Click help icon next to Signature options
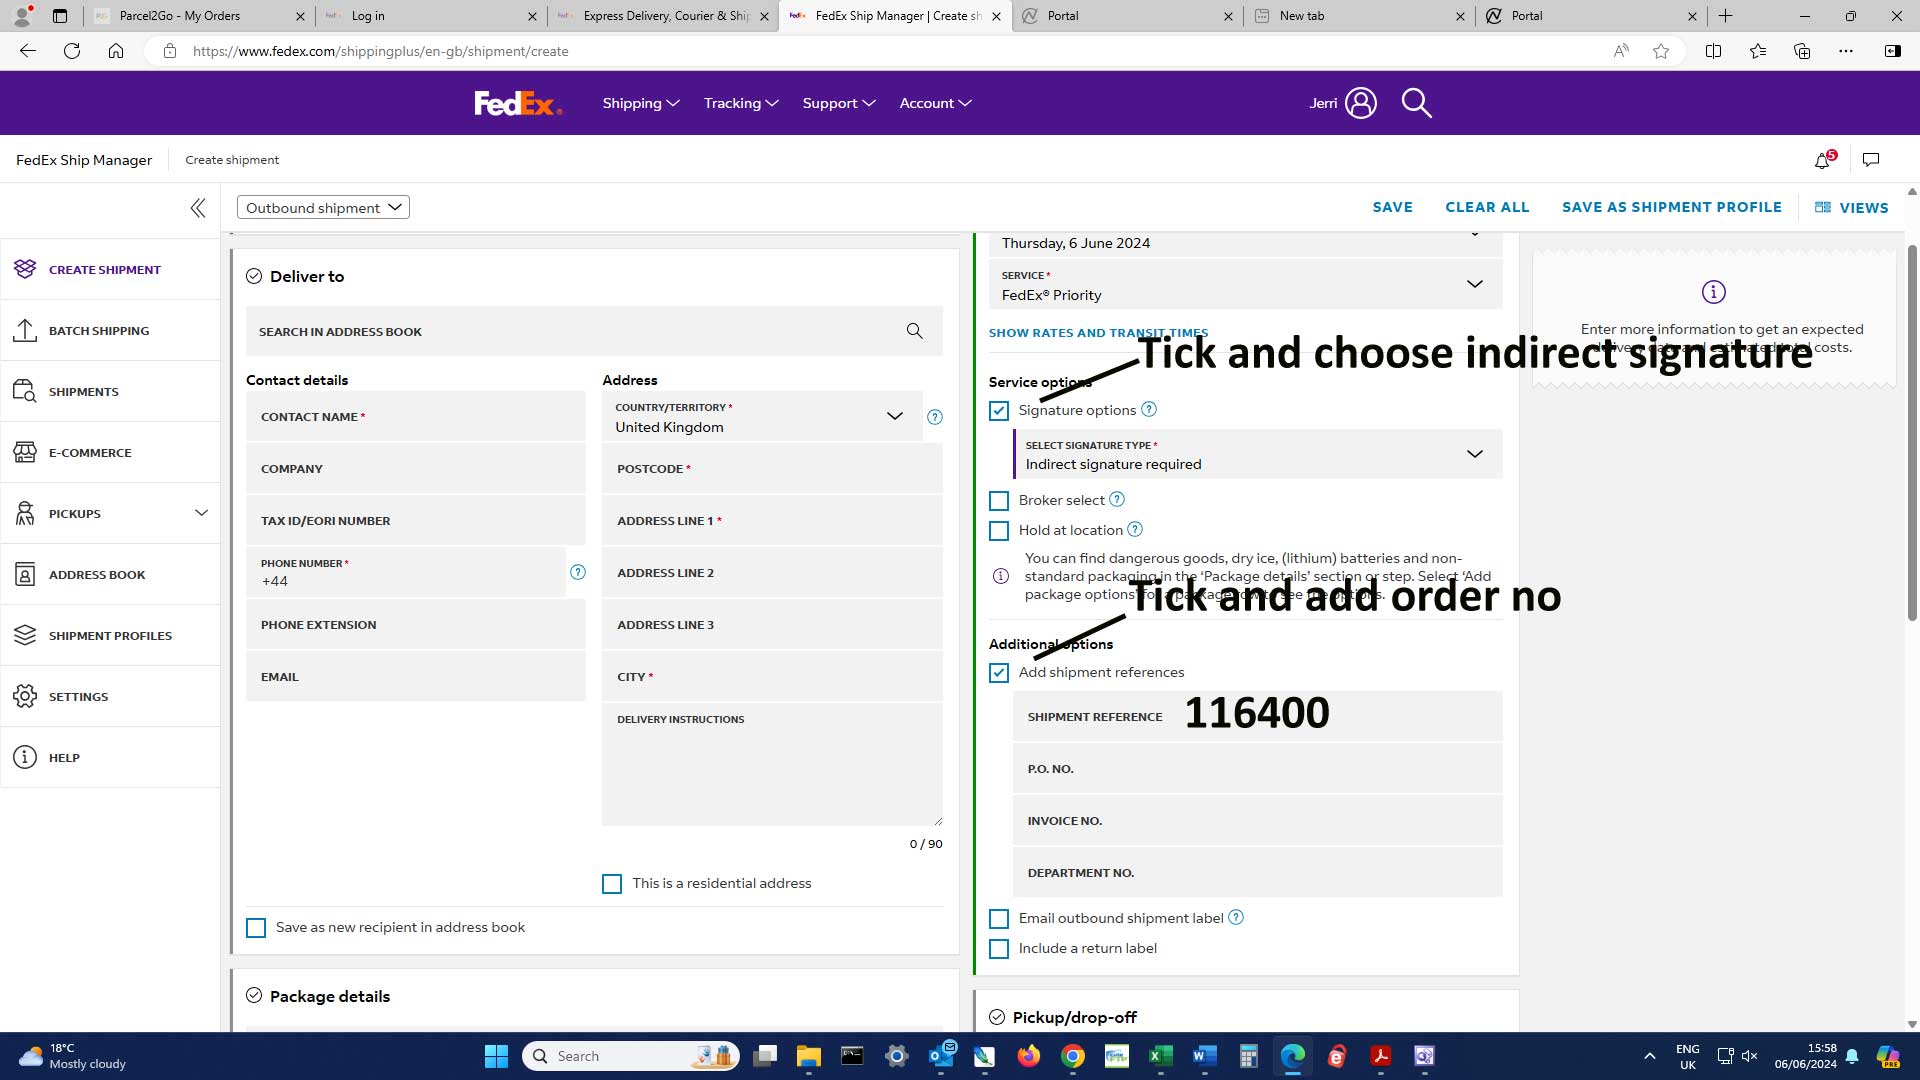 point(1149,409)
